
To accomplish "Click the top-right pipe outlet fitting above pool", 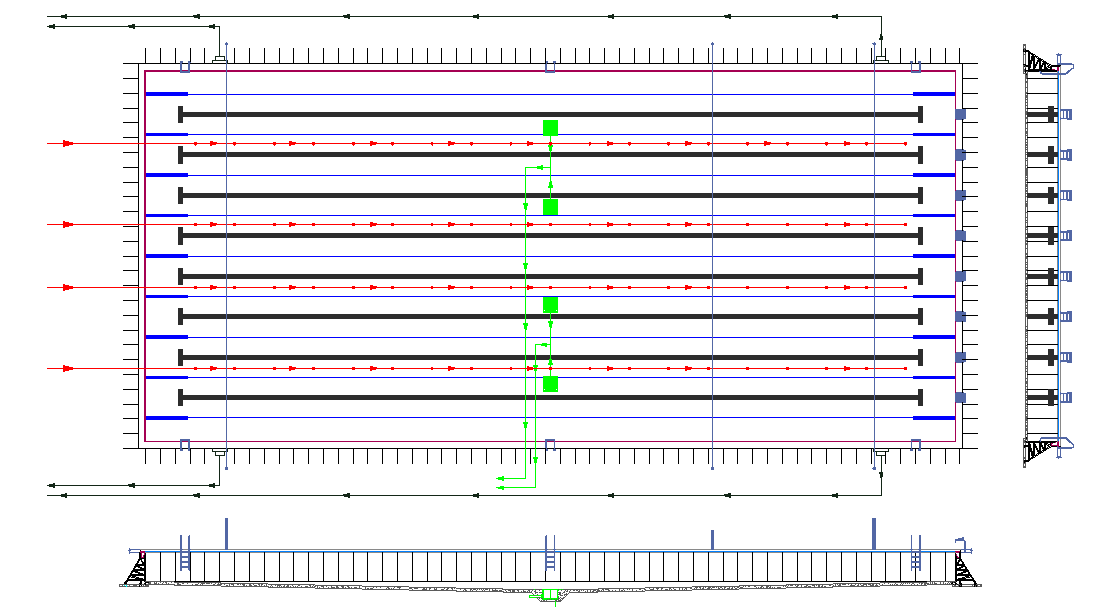I will coord(880,59).
